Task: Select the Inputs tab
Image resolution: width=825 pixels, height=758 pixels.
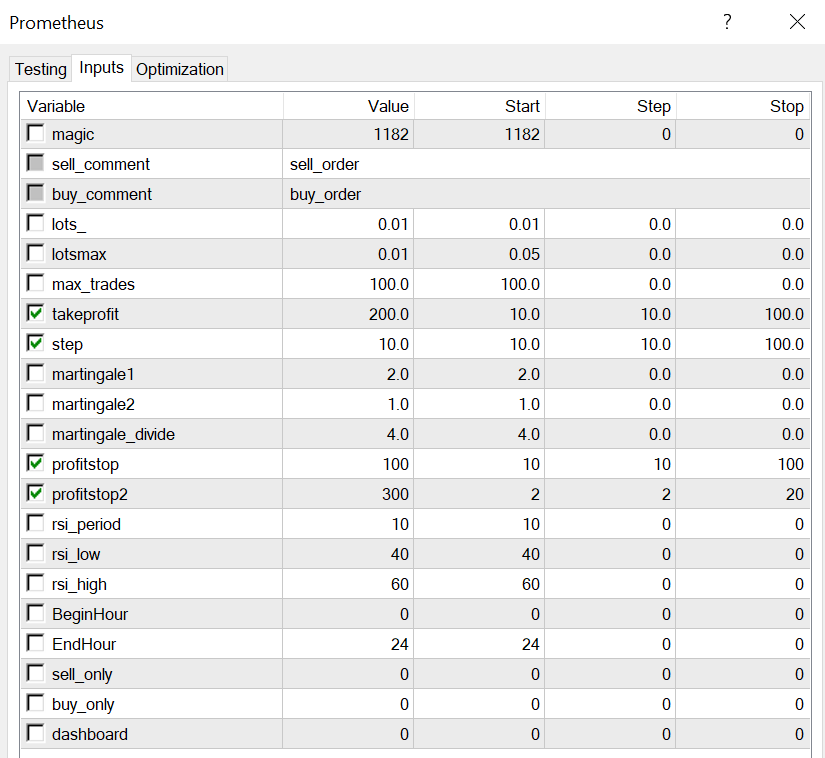Action: tap(101, 67)
